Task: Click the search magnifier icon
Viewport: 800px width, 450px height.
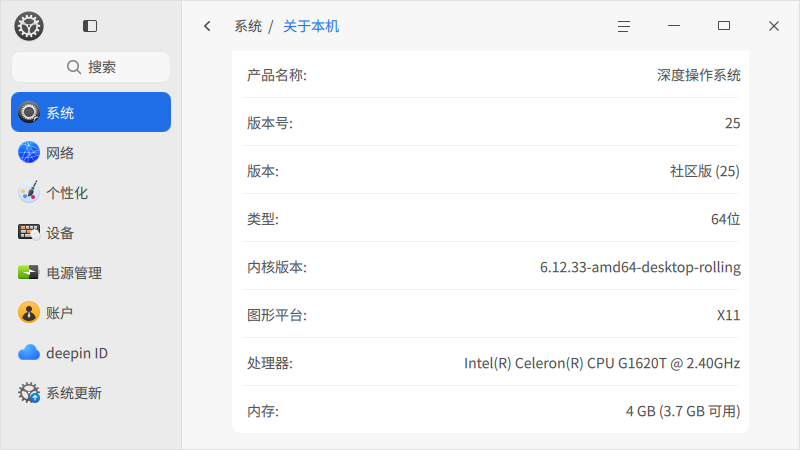Action: click(74, 67)
